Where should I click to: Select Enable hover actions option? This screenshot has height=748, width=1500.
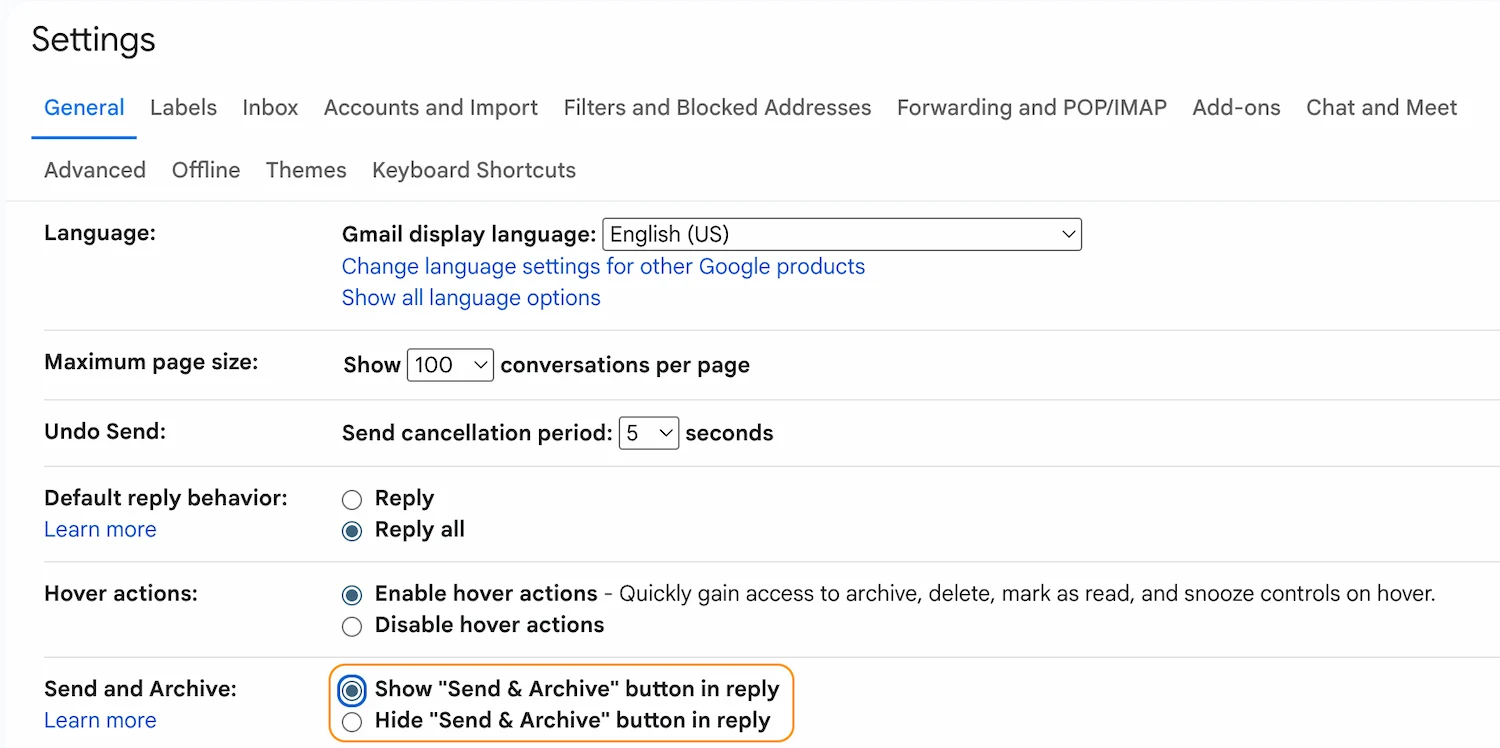352,595
